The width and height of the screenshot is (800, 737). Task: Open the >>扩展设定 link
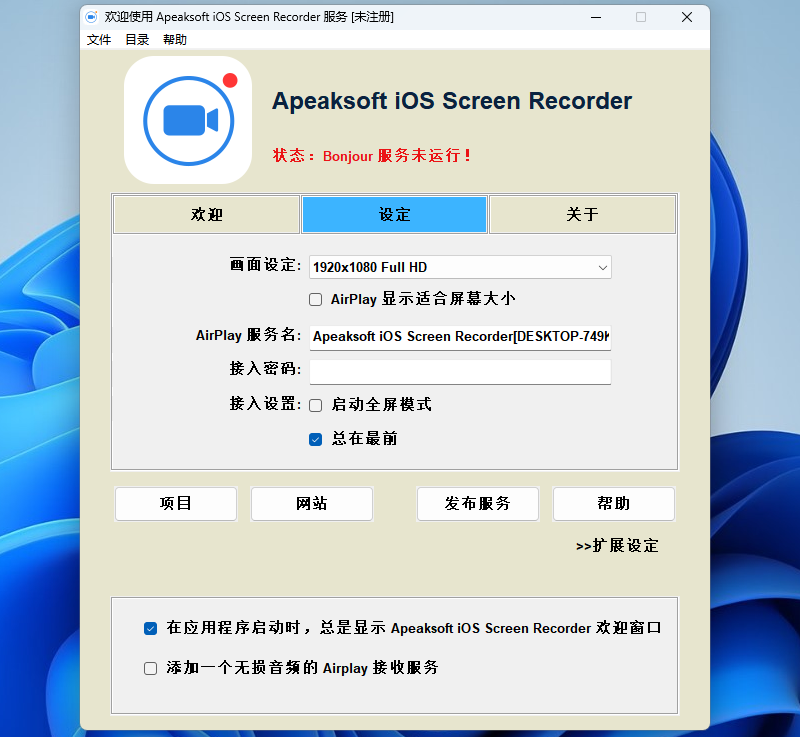(x=617, y=546)
